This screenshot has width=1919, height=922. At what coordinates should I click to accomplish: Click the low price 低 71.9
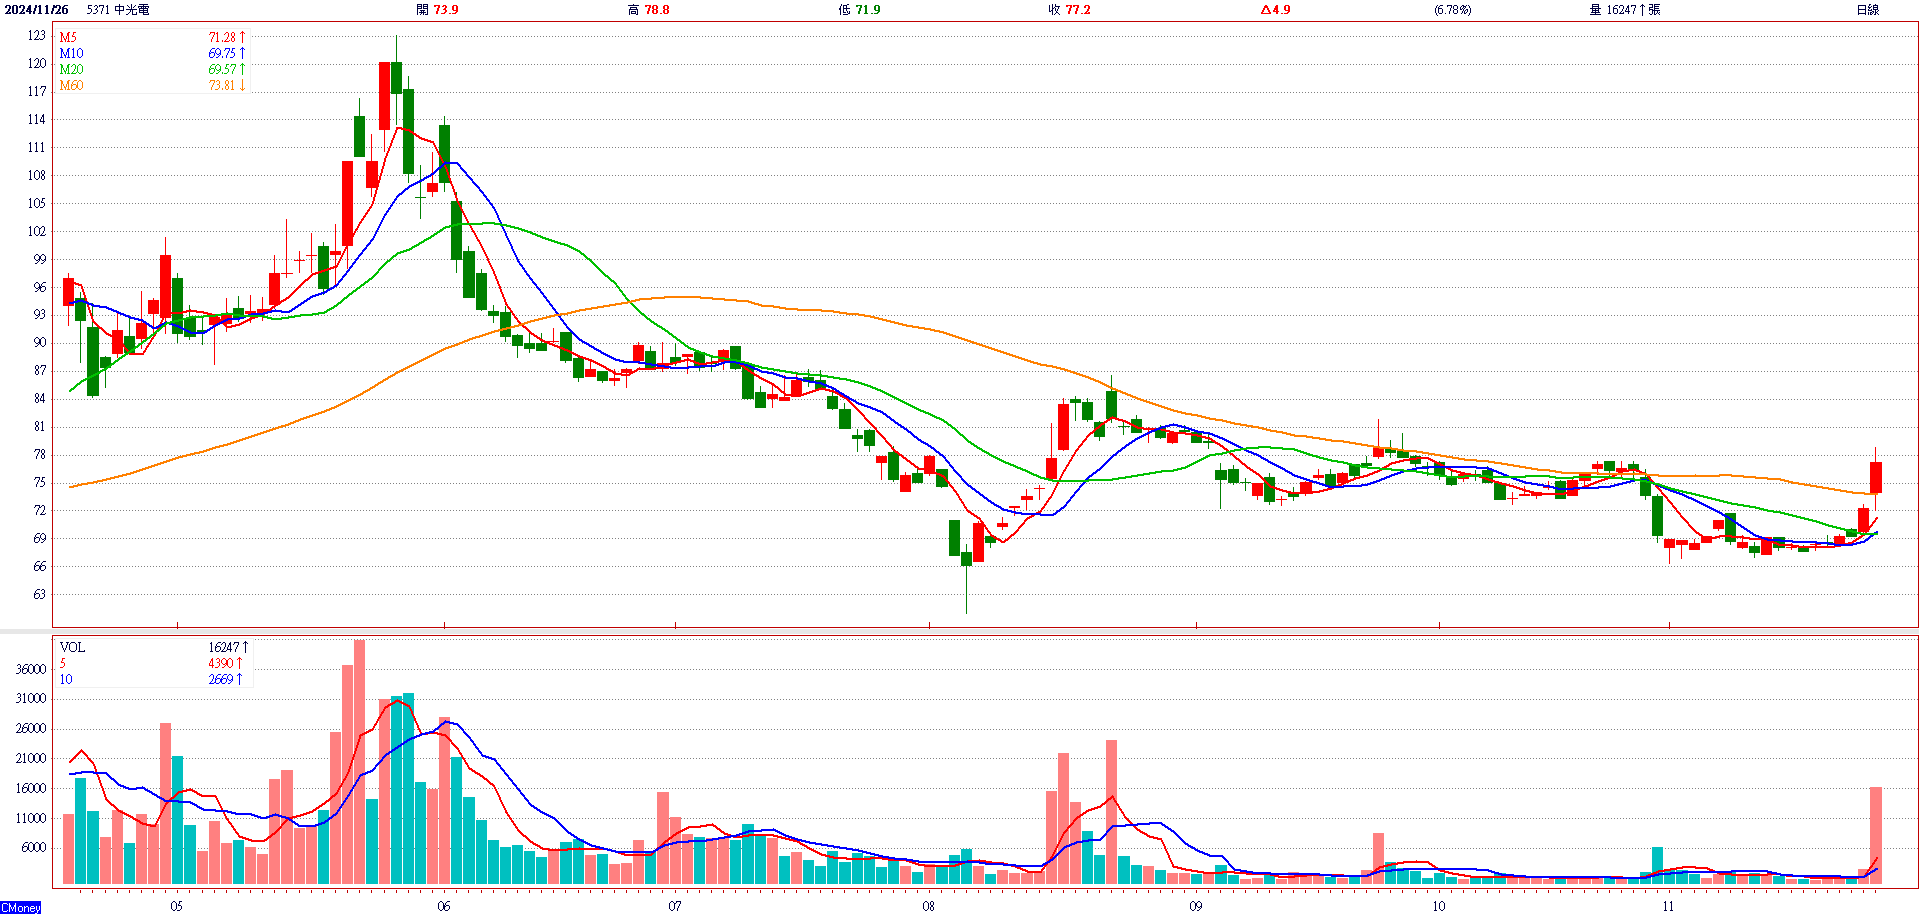[860, 10]
